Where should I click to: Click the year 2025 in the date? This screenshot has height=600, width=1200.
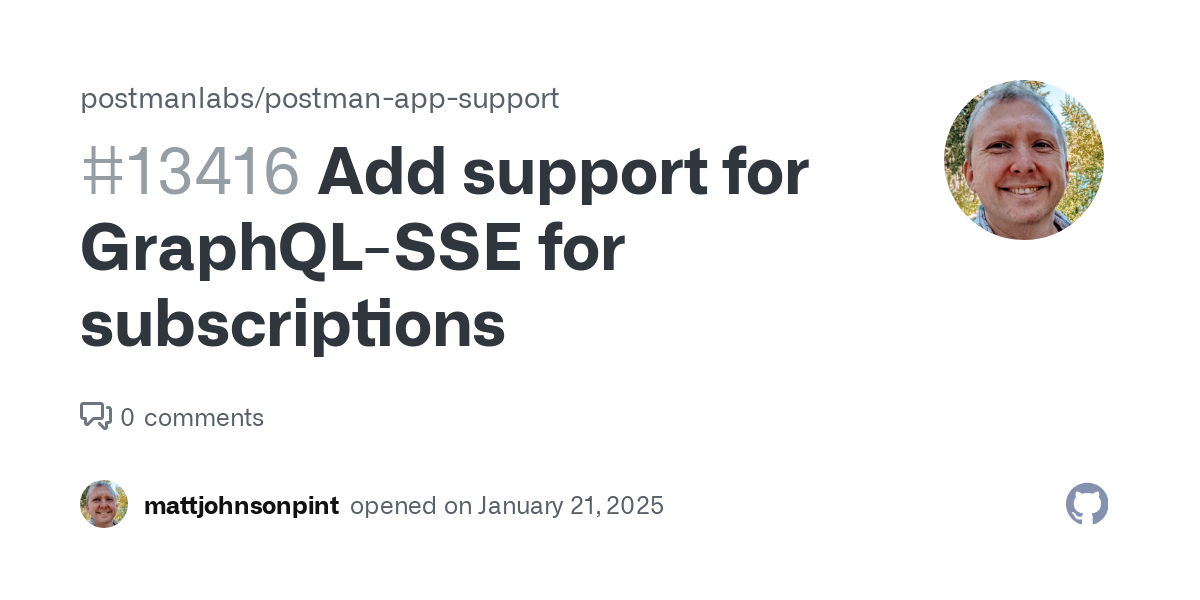point(635,506)
